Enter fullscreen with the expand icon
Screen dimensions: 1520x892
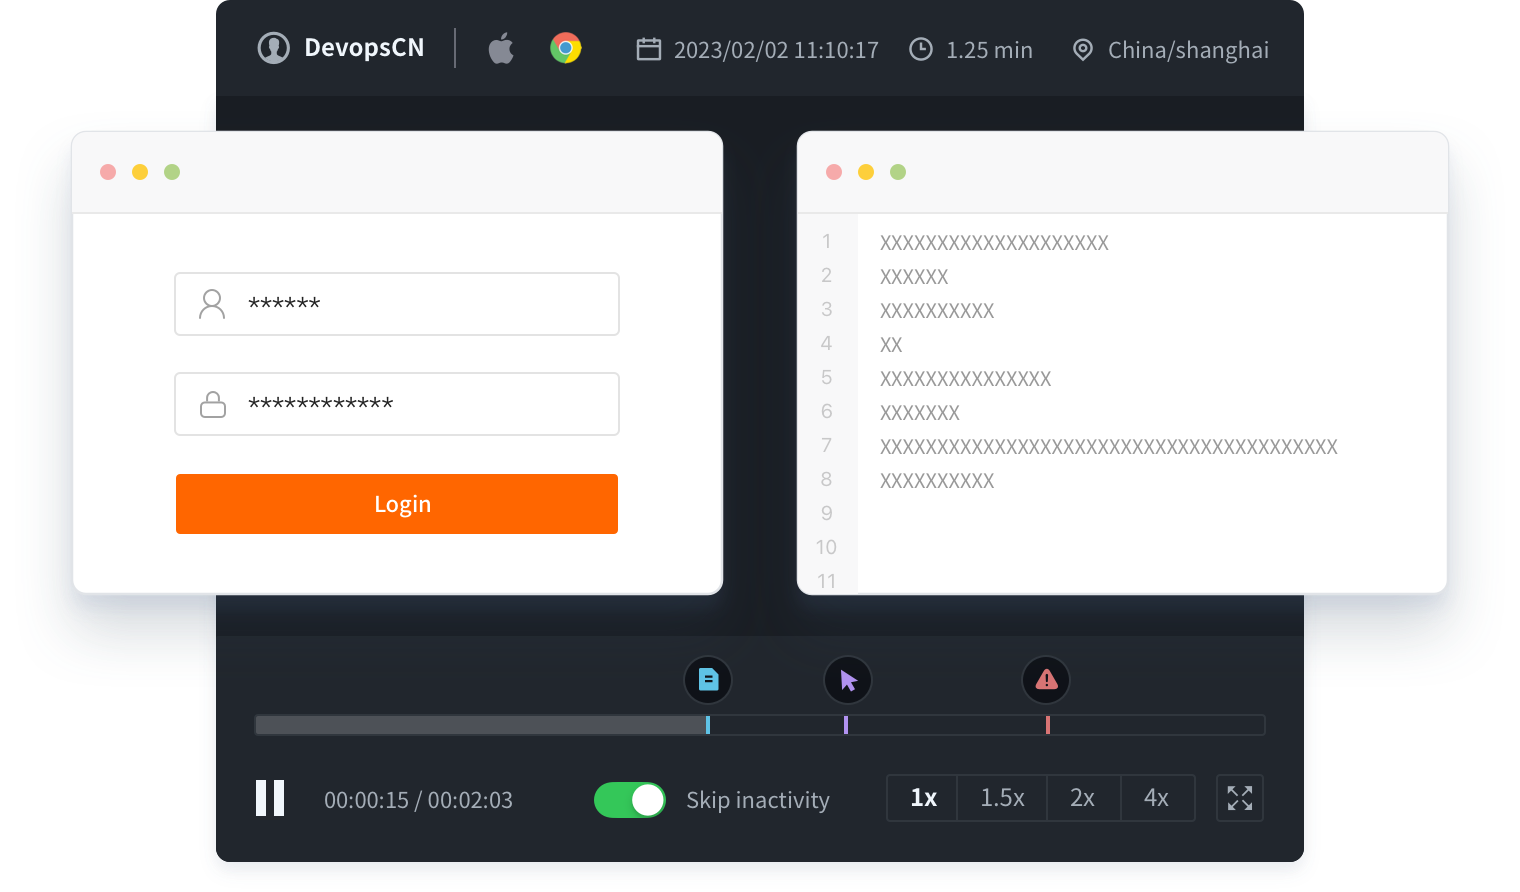1240,798
